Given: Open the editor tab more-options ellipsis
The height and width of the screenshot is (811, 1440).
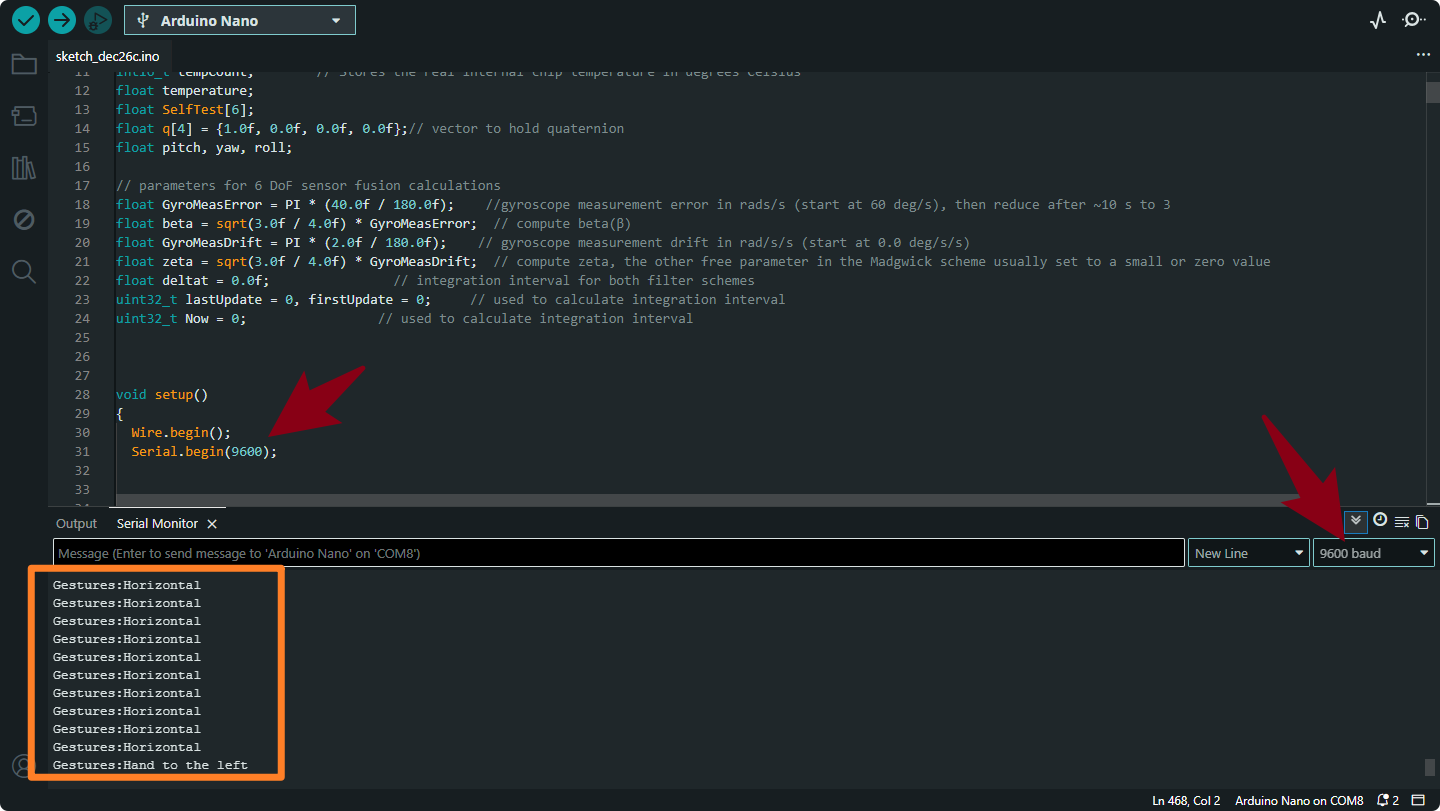Looking at the screenshot, I should tap(1423, 55).
